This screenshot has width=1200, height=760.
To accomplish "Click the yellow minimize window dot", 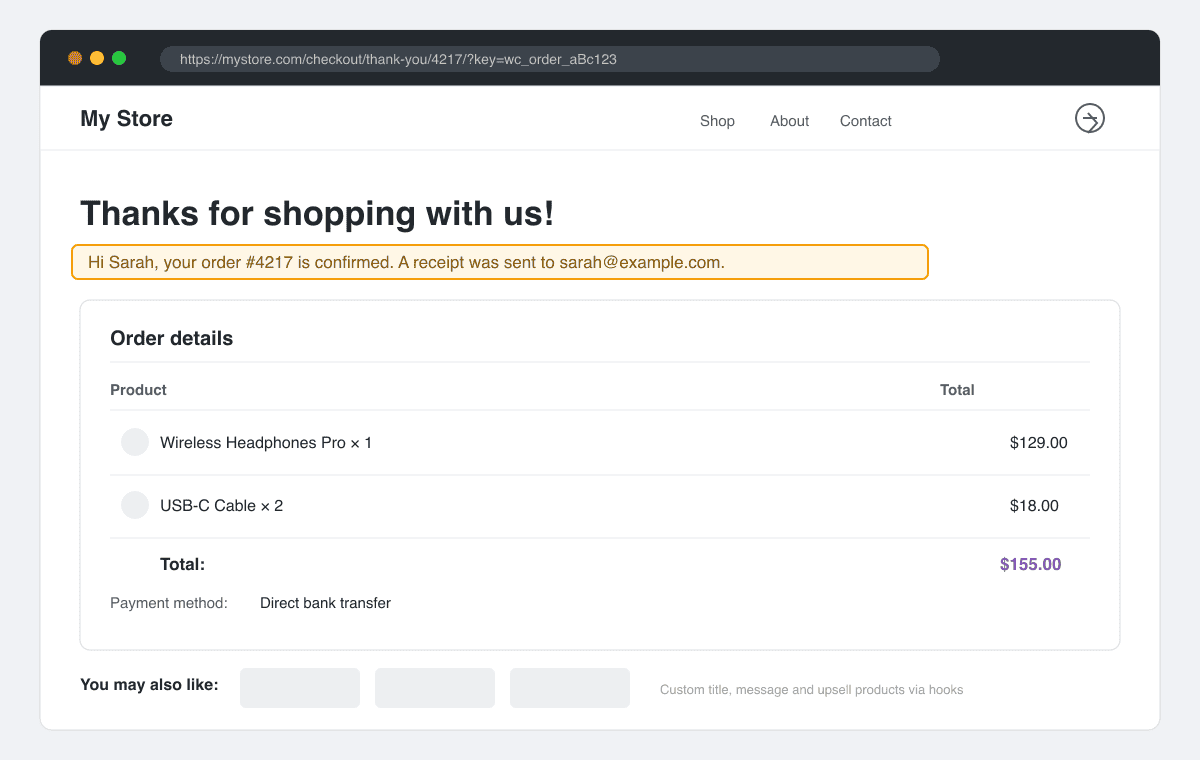I will [97, 58].
